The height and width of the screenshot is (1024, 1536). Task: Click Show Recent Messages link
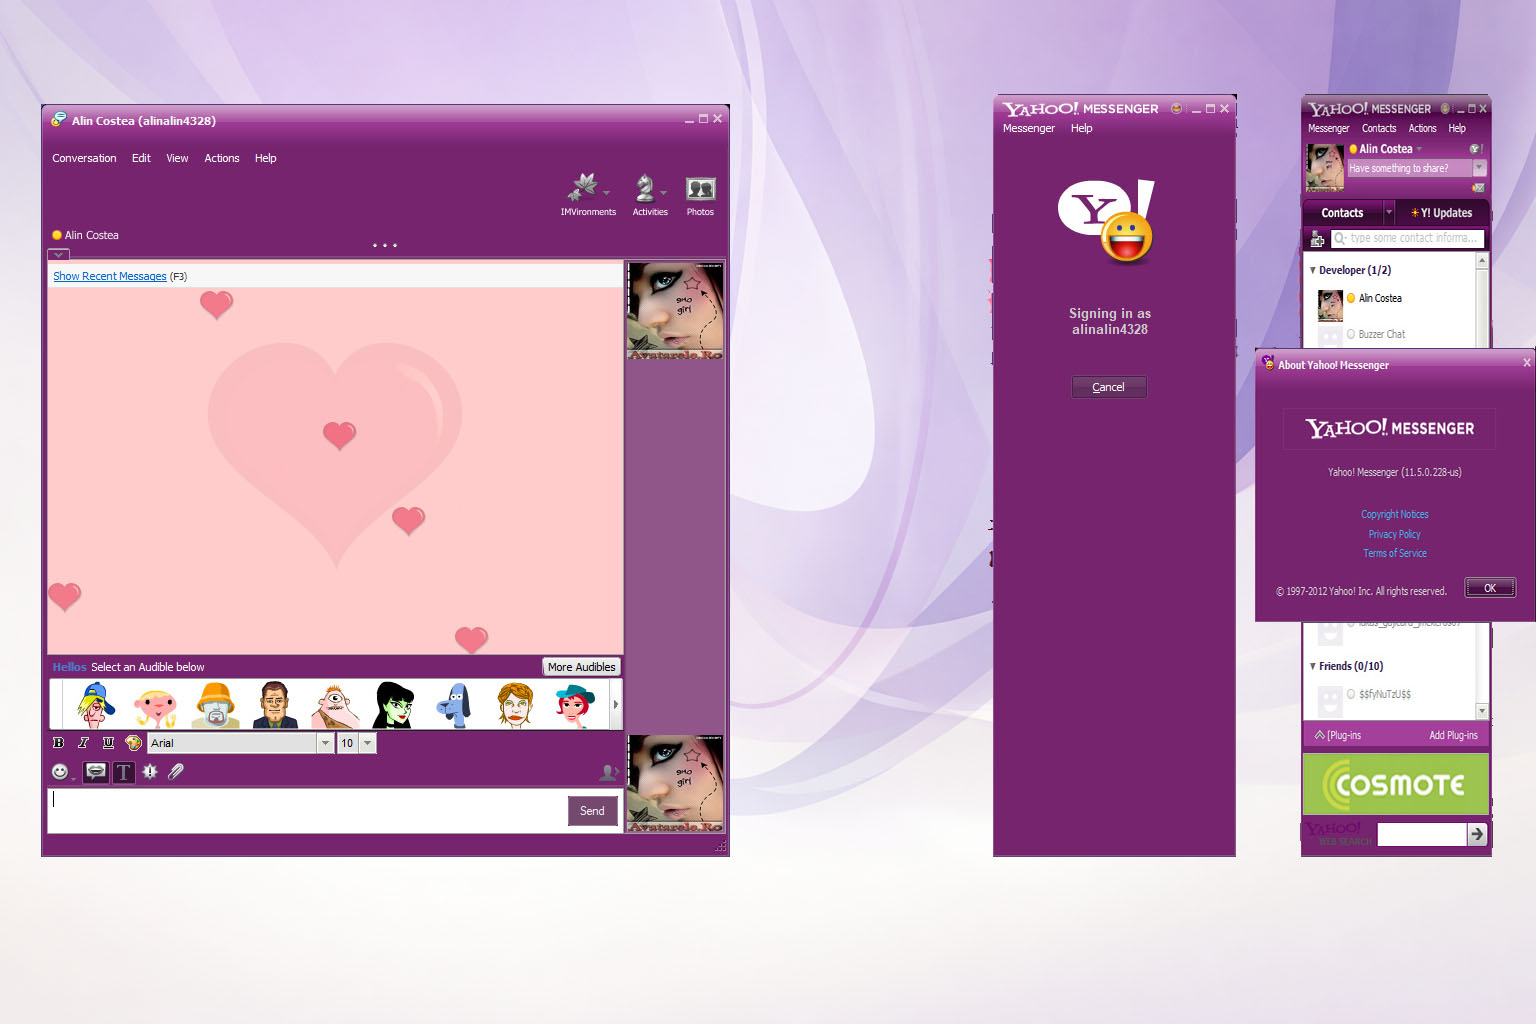pyautogui.click(x=110, y=276)
